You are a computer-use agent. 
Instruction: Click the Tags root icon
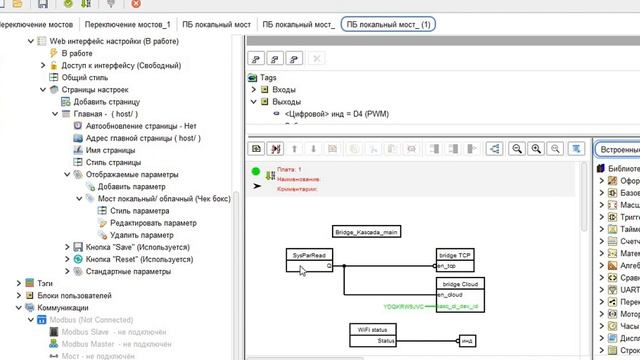[x=252, y=77]
